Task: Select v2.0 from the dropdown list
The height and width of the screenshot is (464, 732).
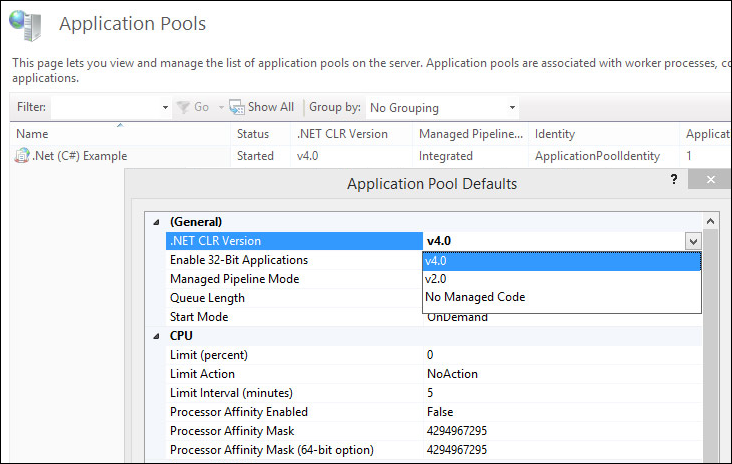Action: [561, 279]
